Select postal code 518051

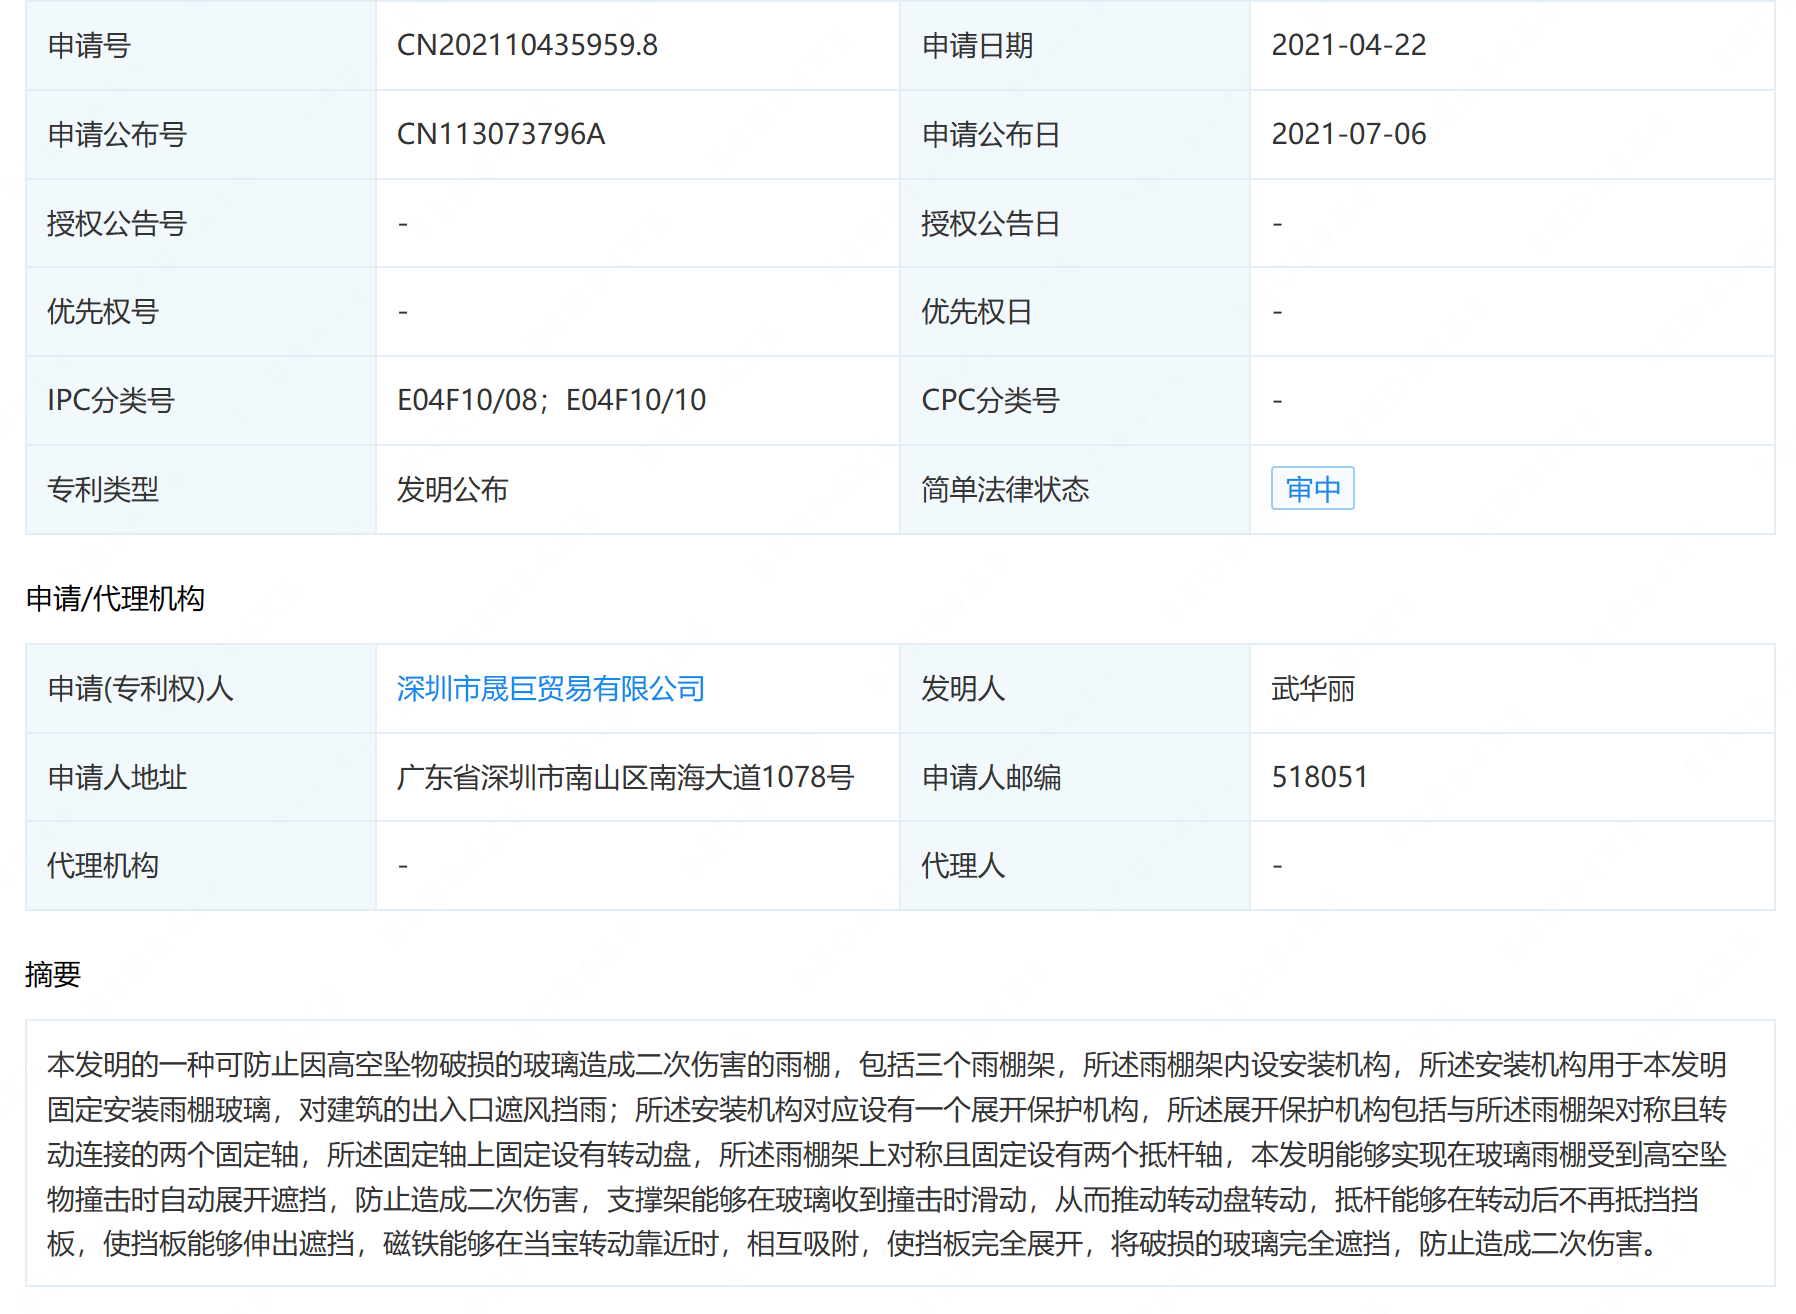point(1319,778)
